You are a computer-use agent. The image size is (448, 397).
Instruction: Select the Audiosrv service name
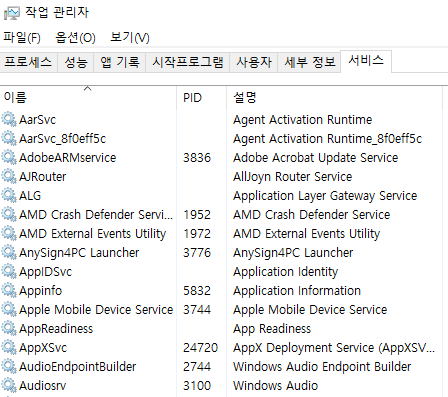click(43, 385)
